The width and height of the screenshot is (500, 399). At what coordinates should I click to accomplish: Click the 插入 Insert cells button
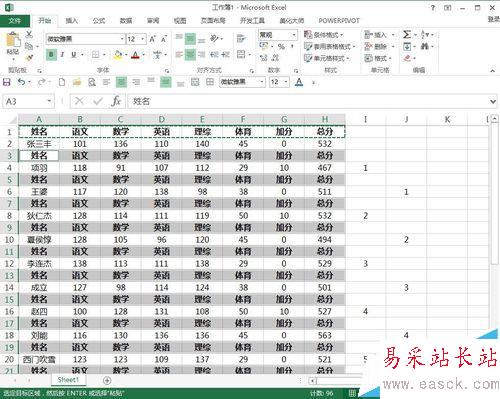click(379, 35)
